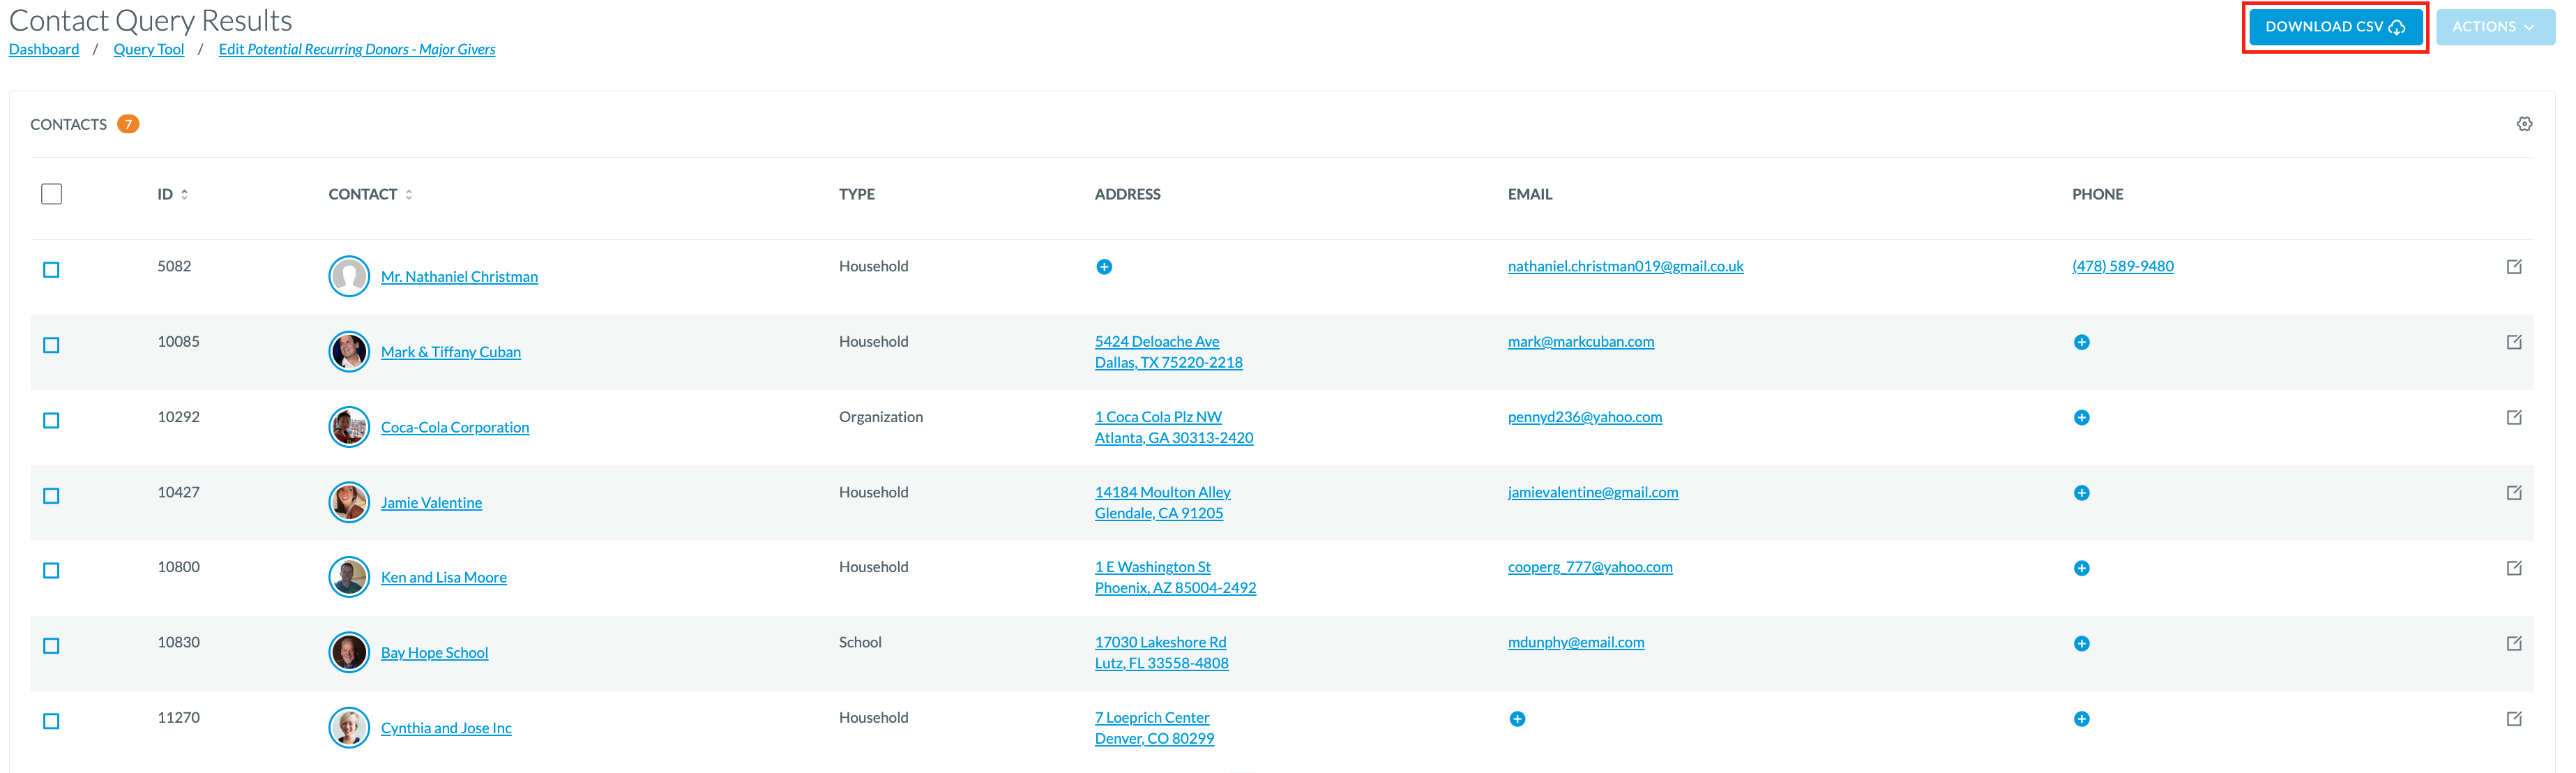Check the box for contact ID 5082
This screenshot has height=773, width=2576.
point(51,270)
